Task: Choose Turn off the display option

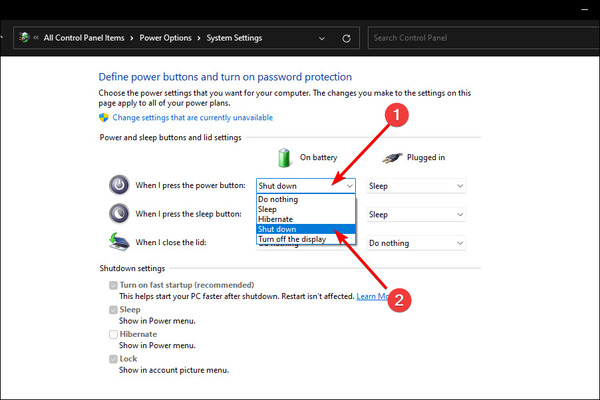Action: [x=306, y=239]
